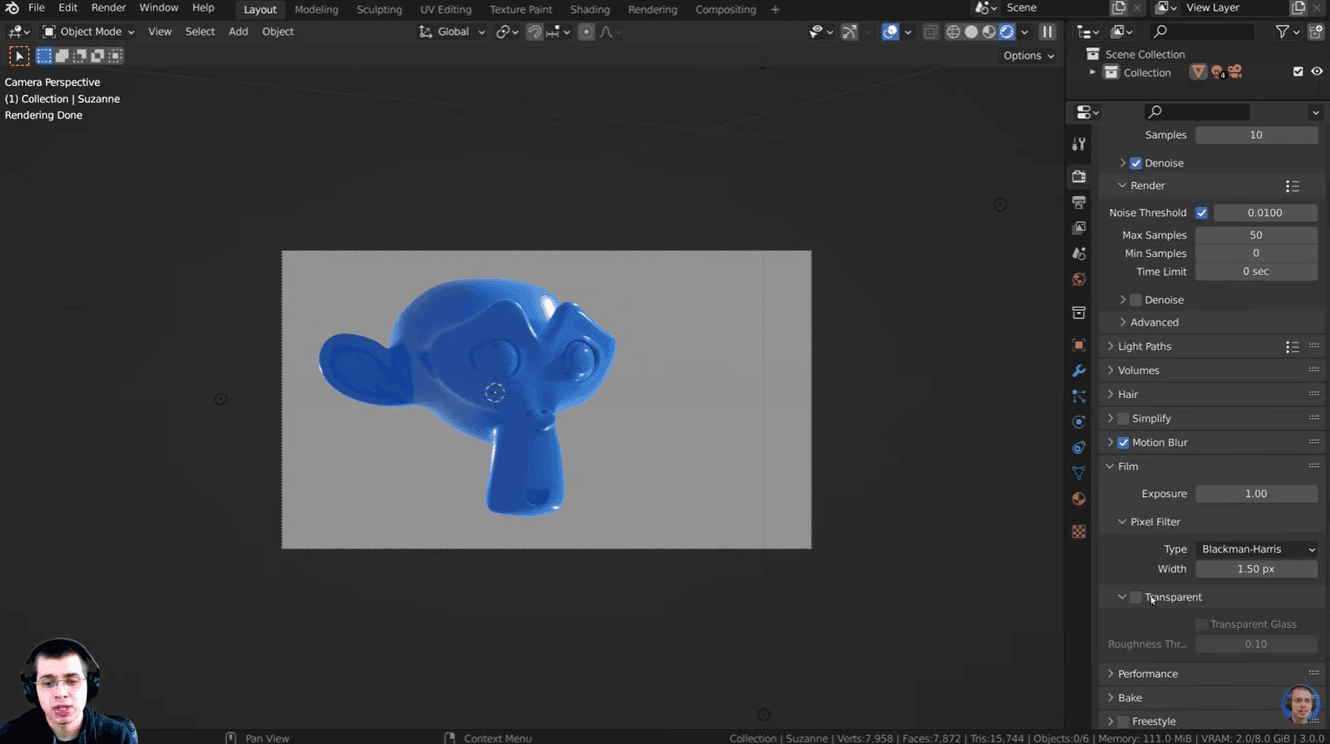Open the Particles properties tab

(x=1078, y=397)
